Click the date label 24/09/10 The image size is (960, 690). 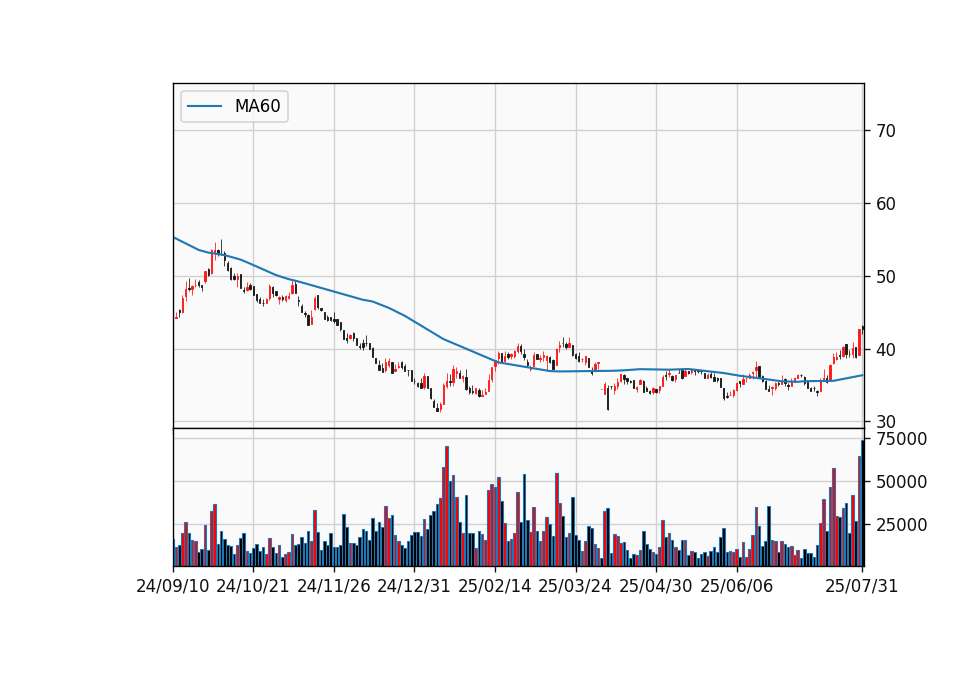point(173,586)
